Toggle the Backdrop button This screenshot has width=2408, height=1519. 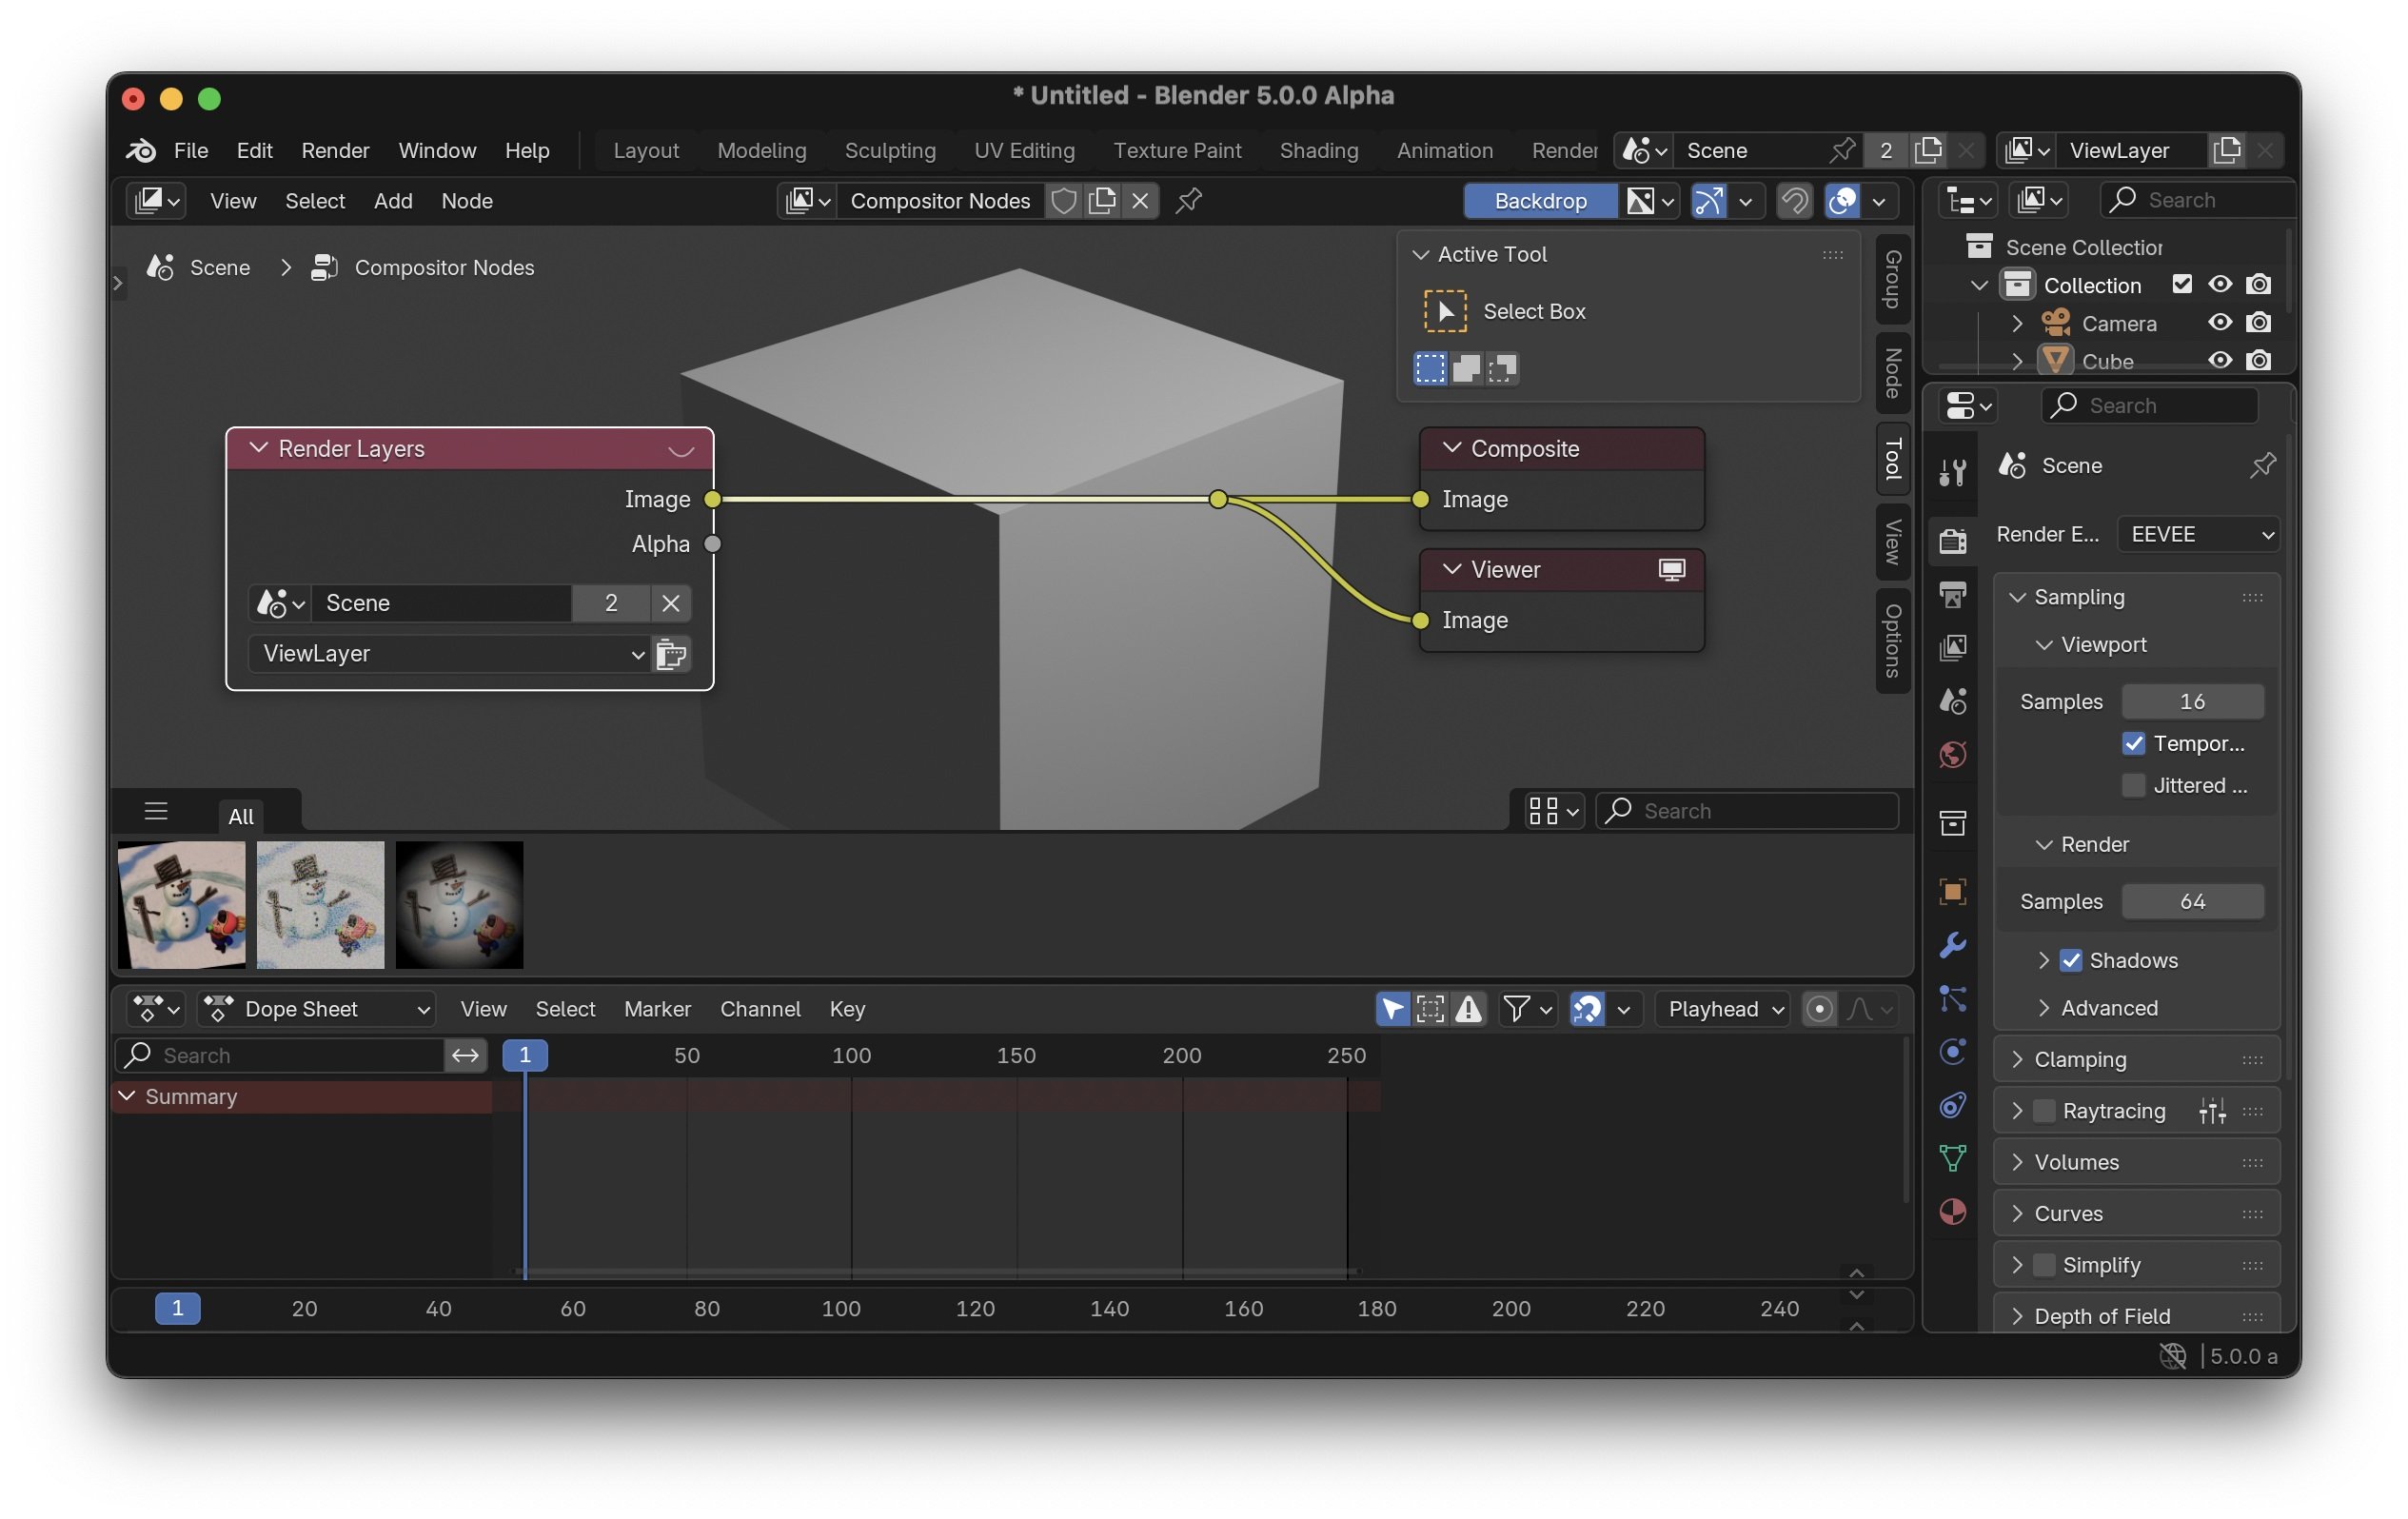[1539, 201]
